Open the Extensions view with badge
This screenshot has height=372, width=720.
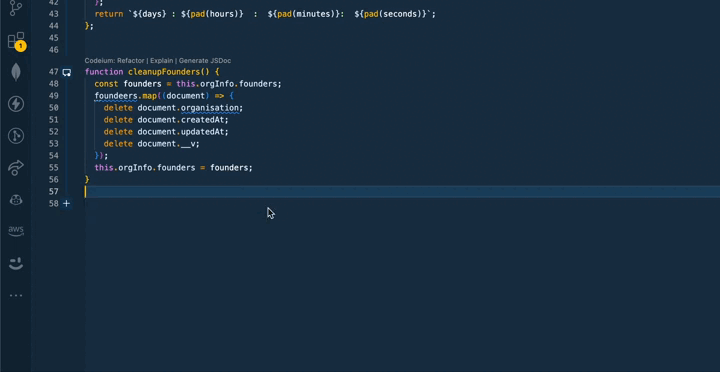[x=17, y=41]
